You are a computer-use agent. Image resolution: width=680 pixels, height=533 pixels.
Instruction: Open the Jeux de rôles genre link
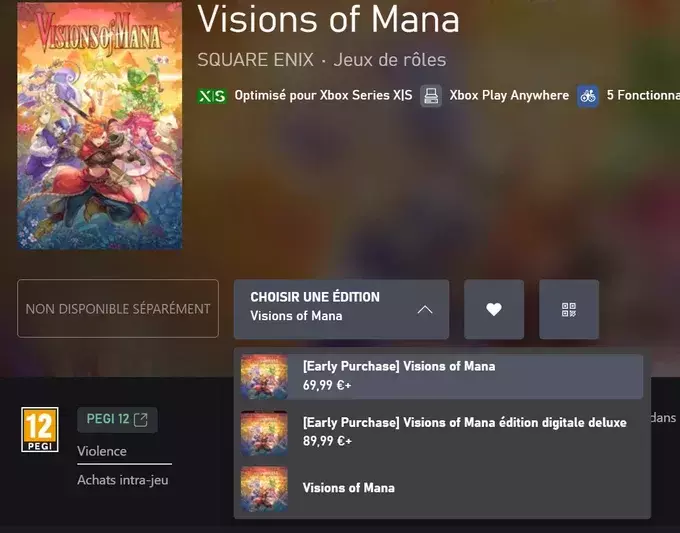389,60
